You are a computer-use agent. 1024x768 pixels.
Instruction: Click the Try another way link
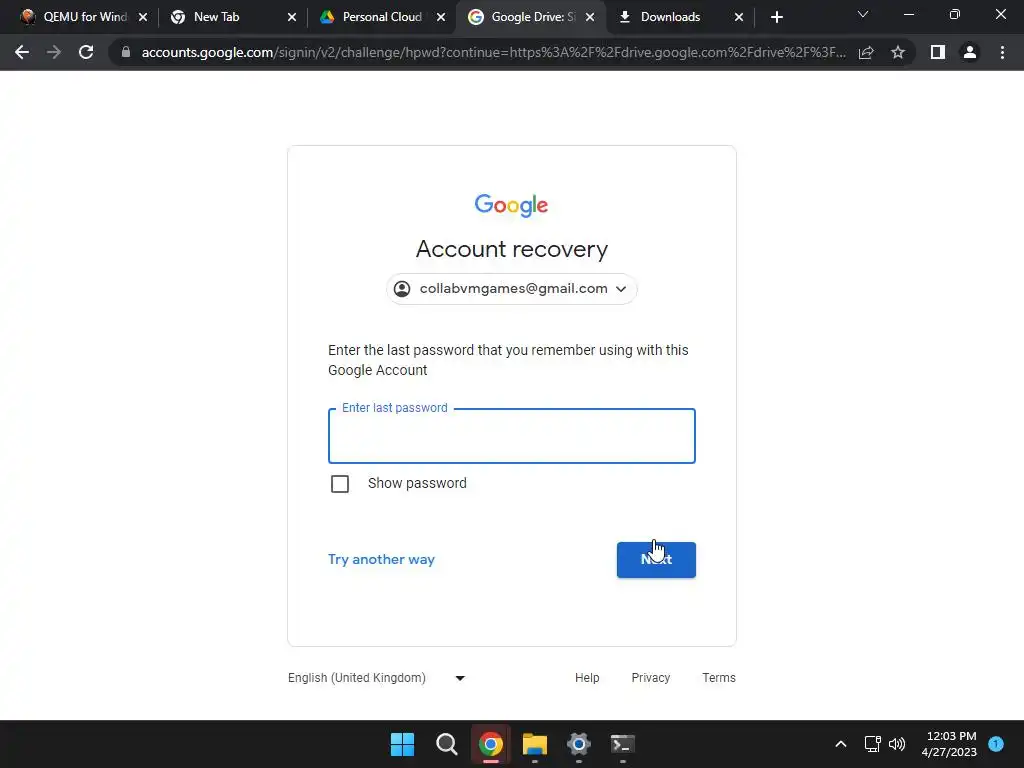coord(381,560)
